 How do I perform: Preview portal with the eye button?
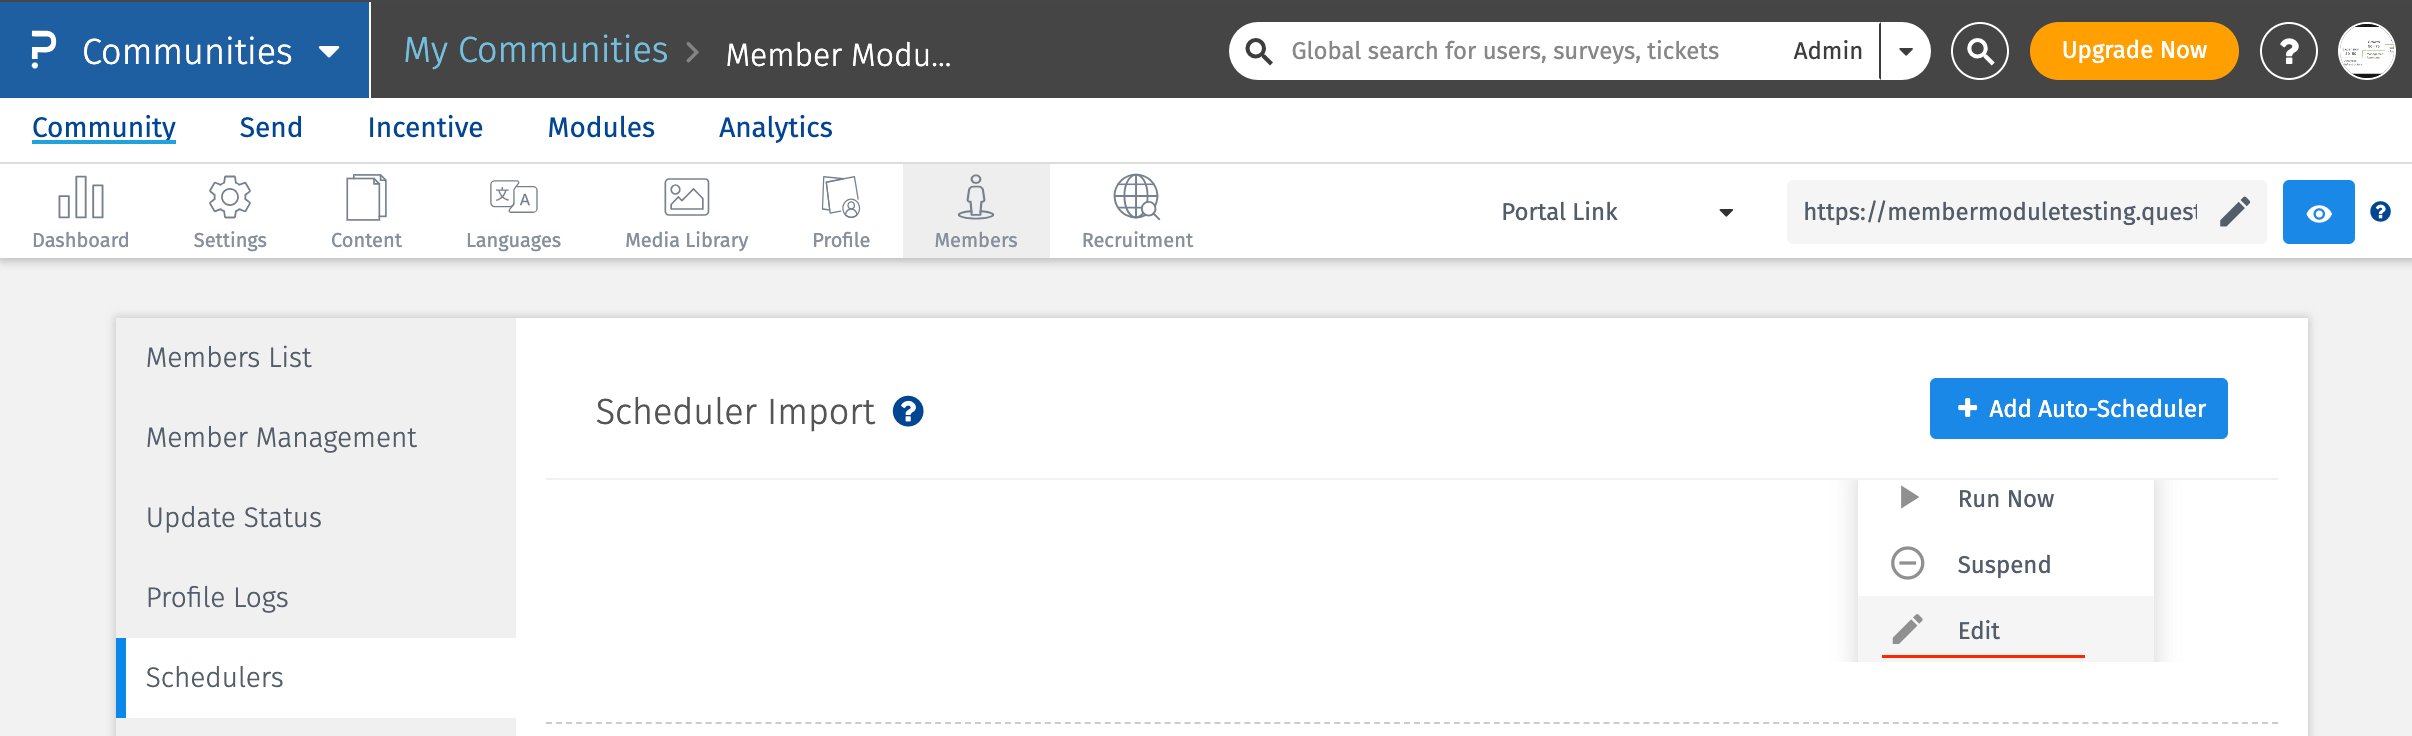(x=2318, y=213)
